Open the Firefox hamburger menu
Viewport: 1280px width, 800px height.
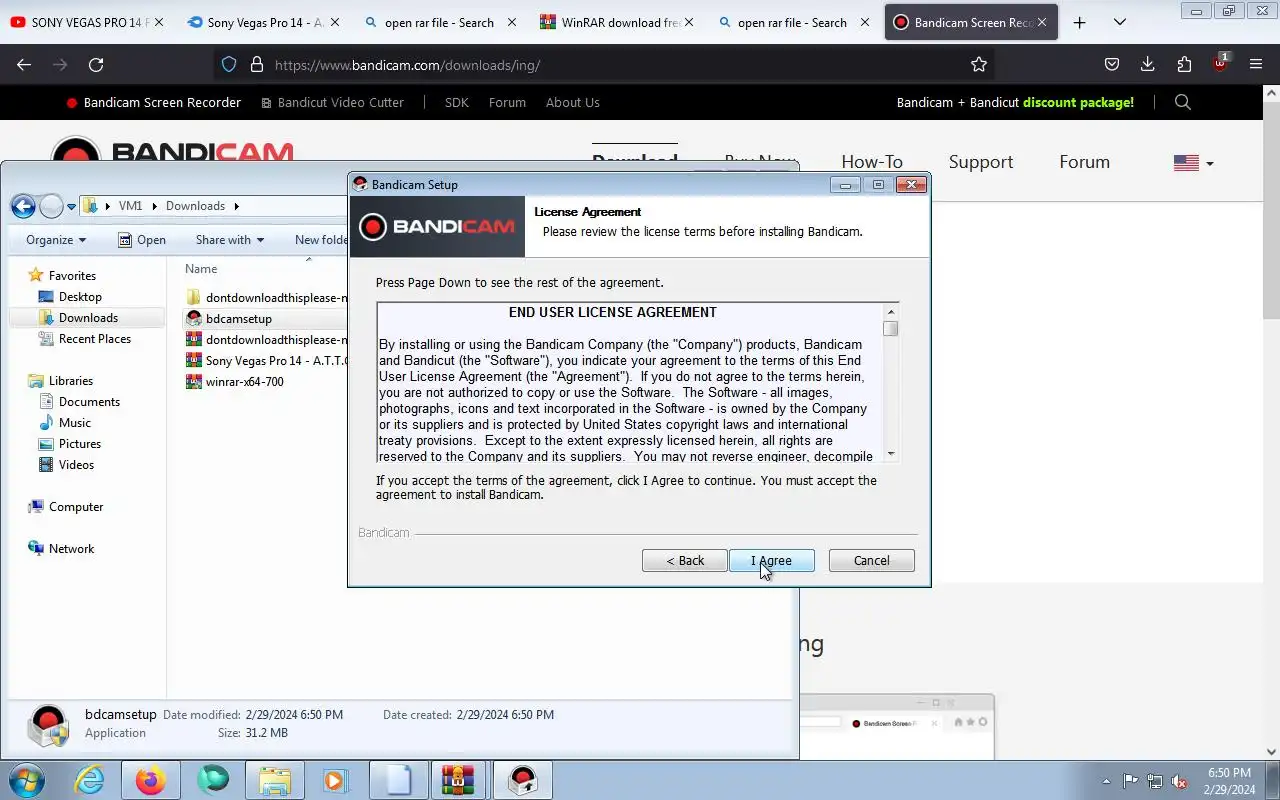(x=1256, y=65)
